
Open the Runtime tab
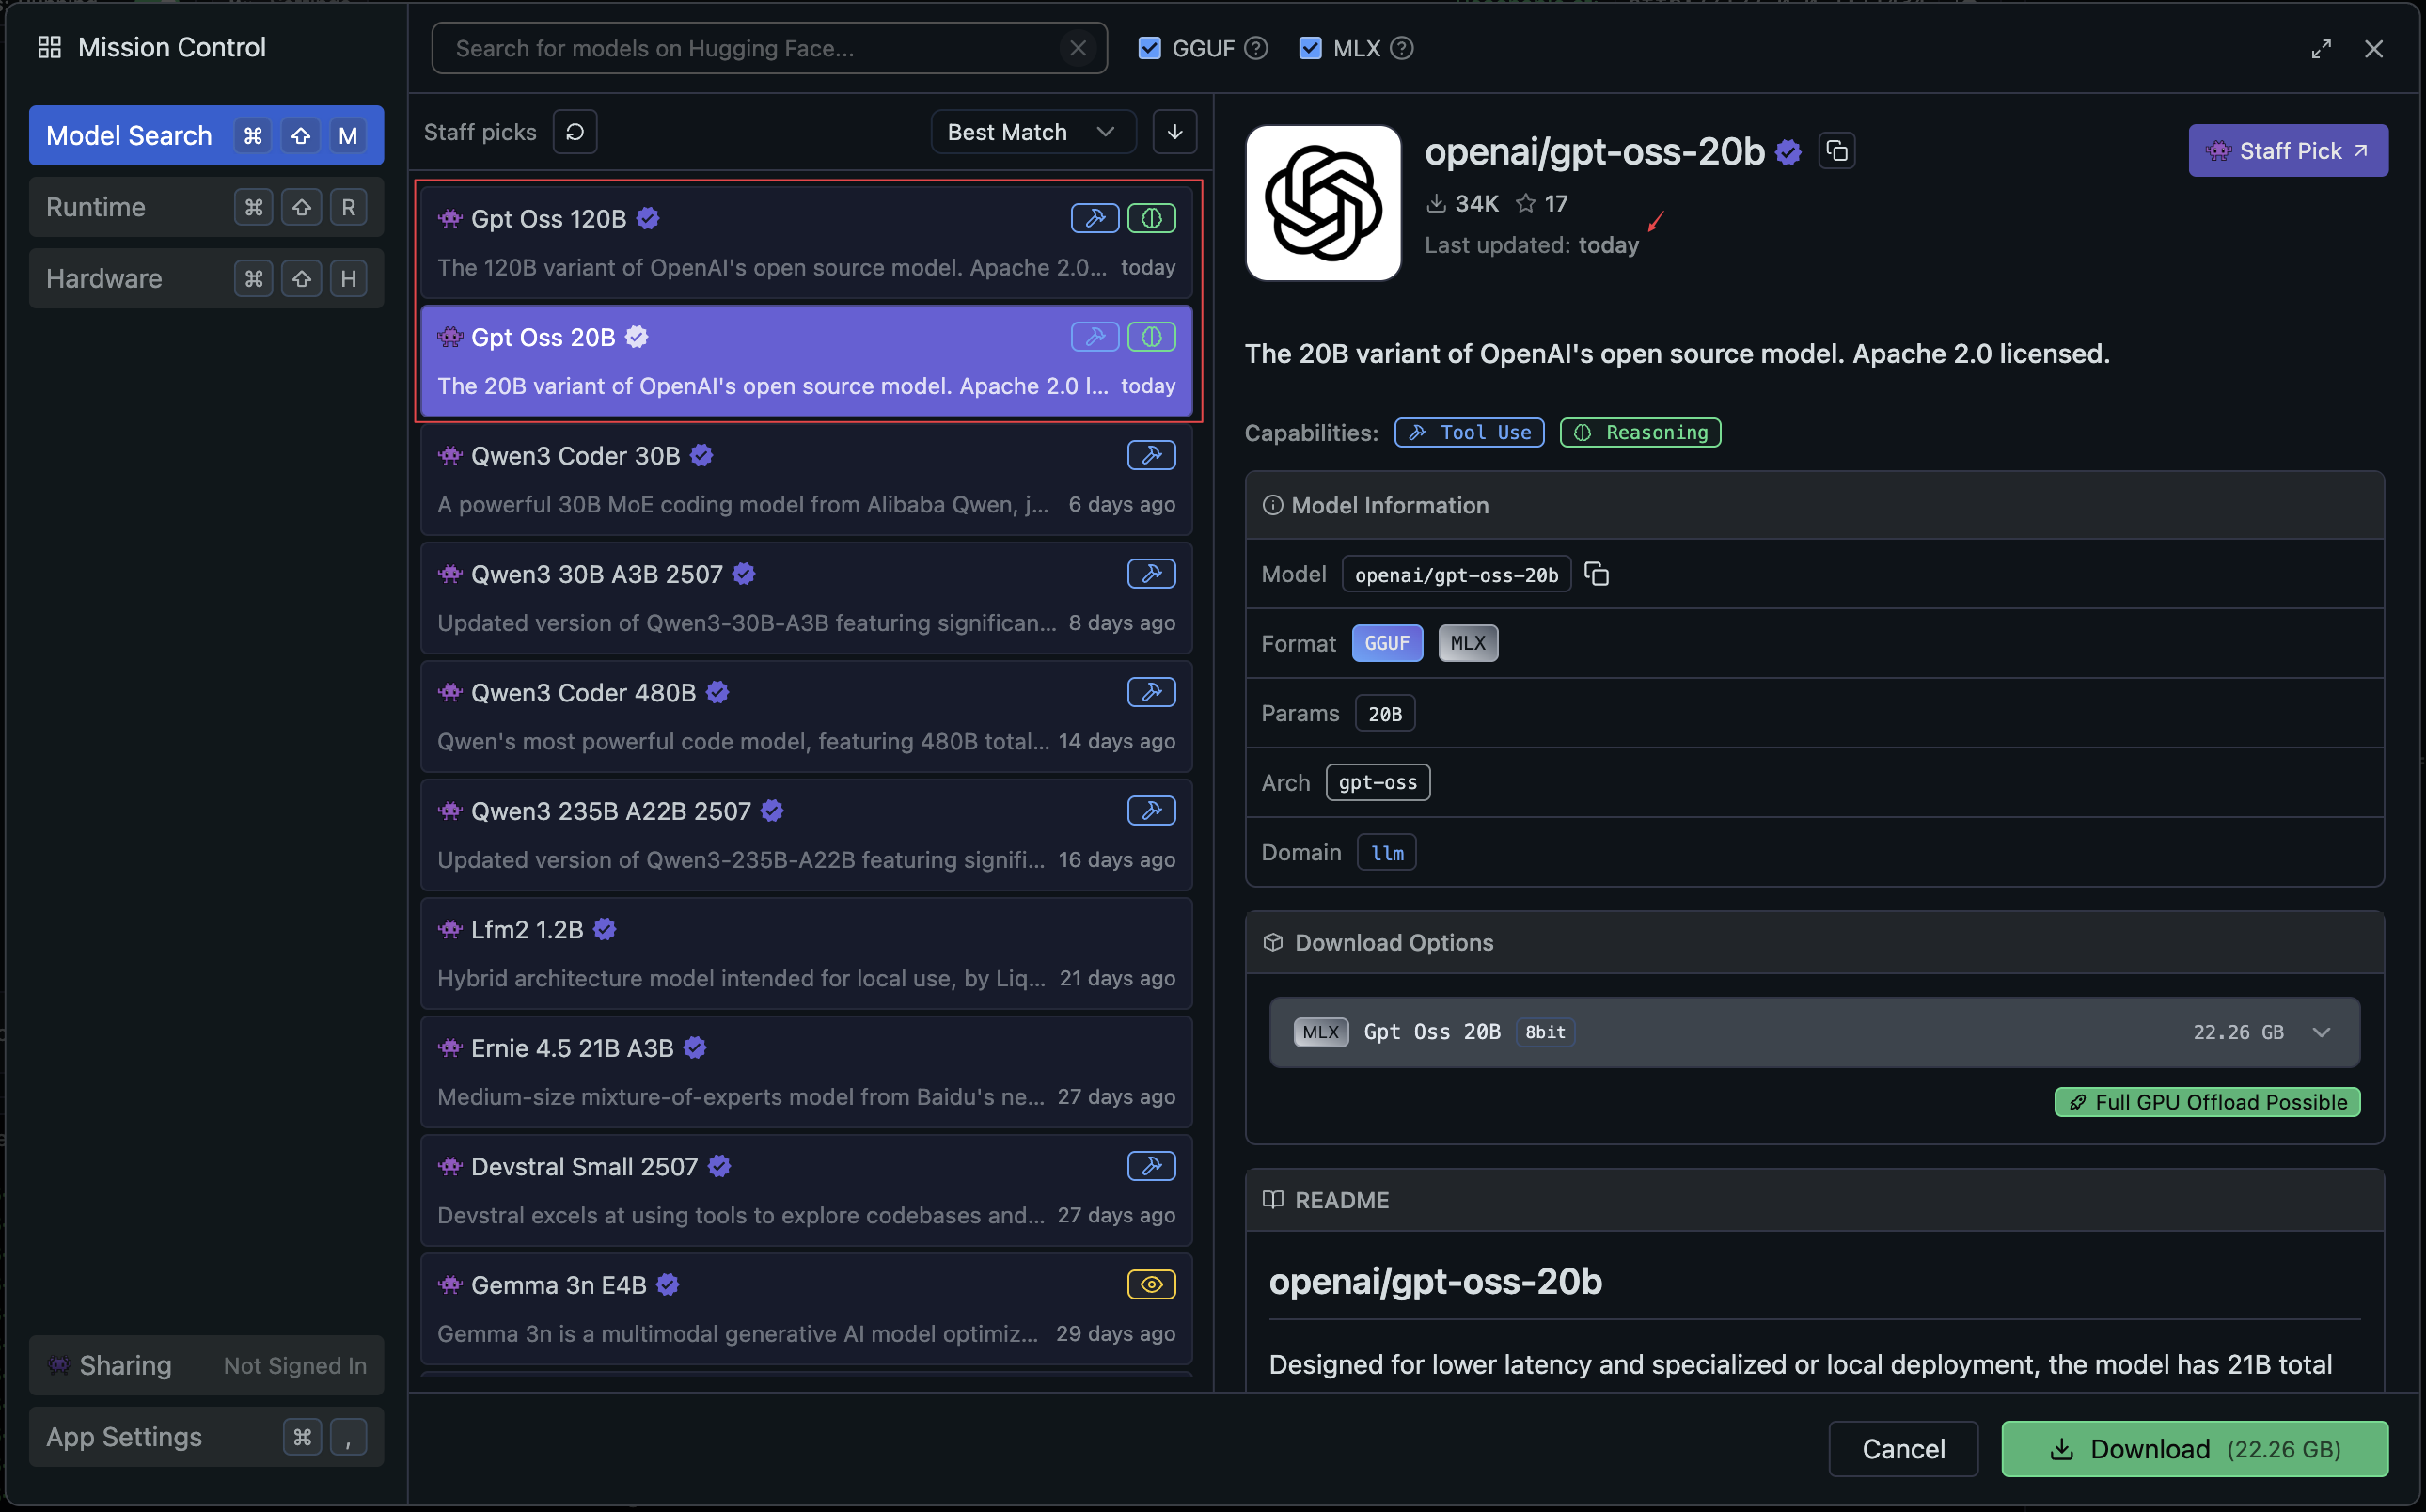206,207
